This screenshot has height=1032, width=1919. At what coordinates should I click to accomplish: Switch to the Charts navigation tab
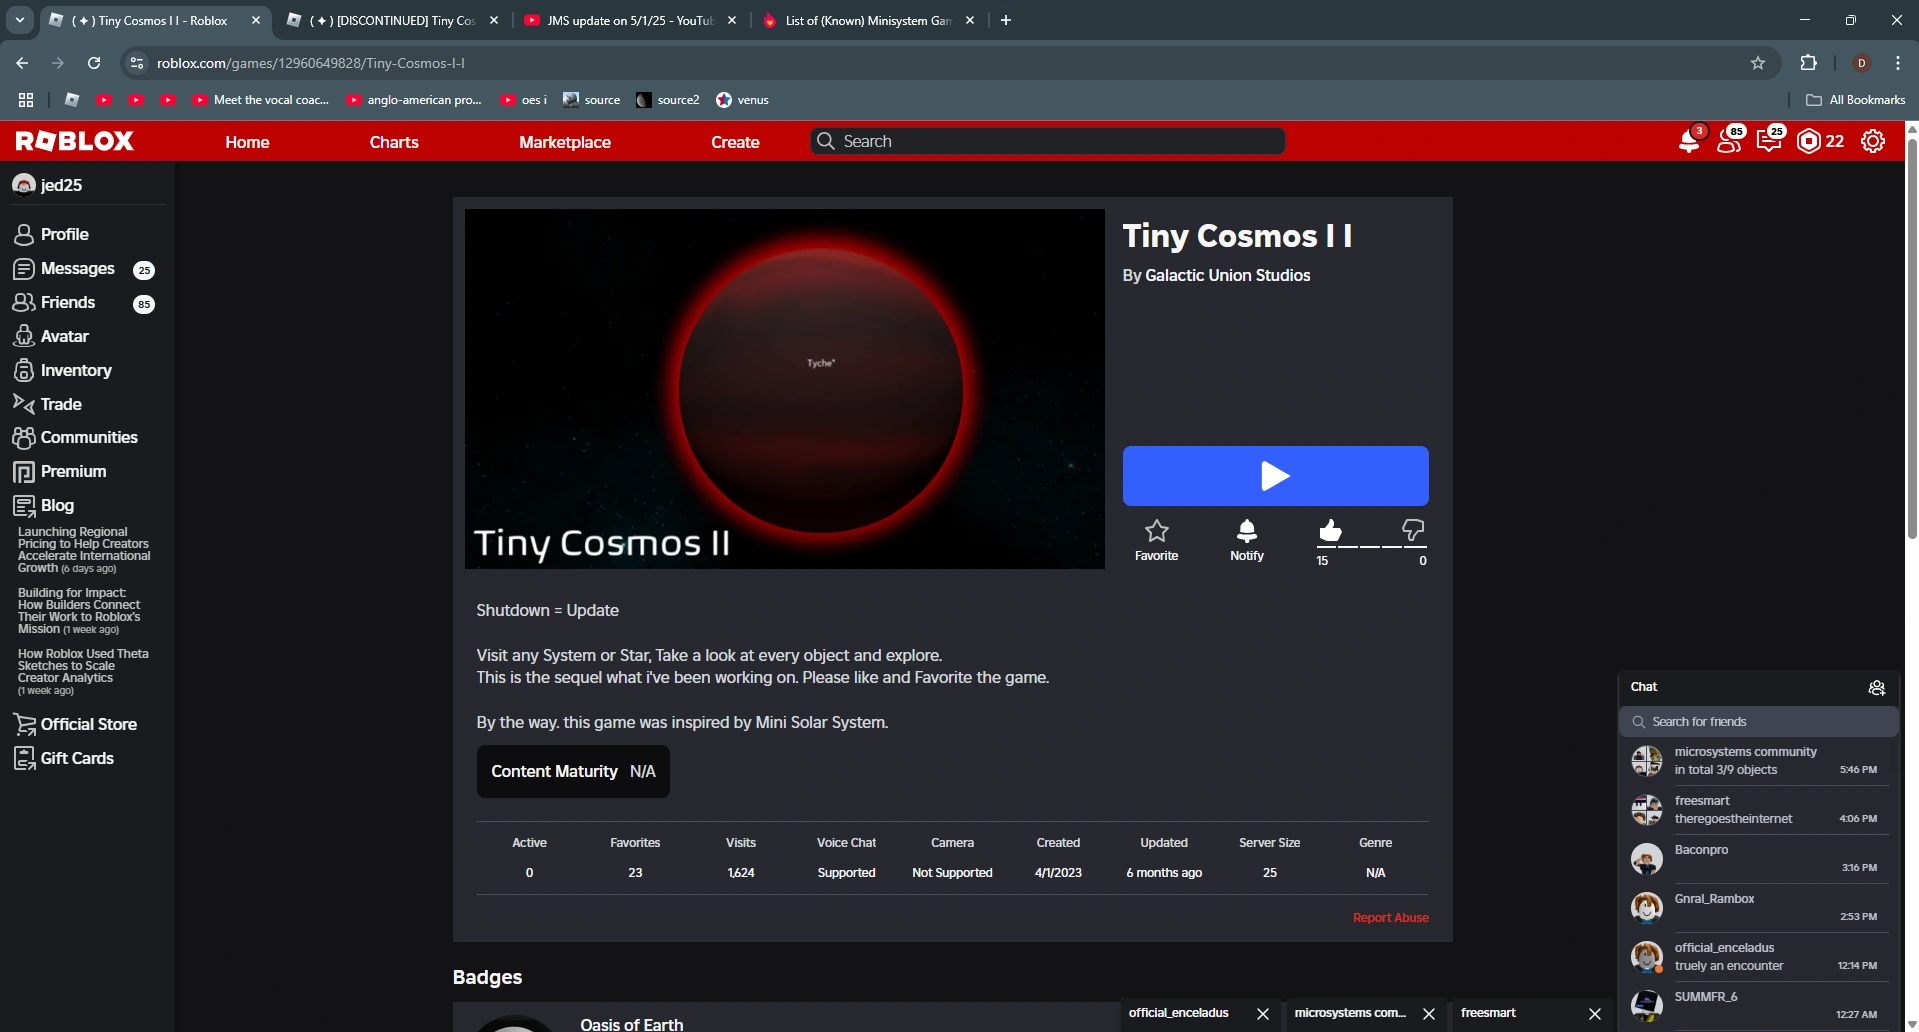coord(393,141)
